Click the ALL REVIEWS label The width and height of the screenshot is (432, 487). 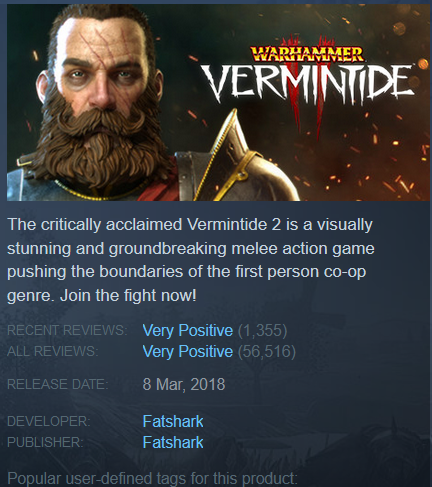coord(53,351)
